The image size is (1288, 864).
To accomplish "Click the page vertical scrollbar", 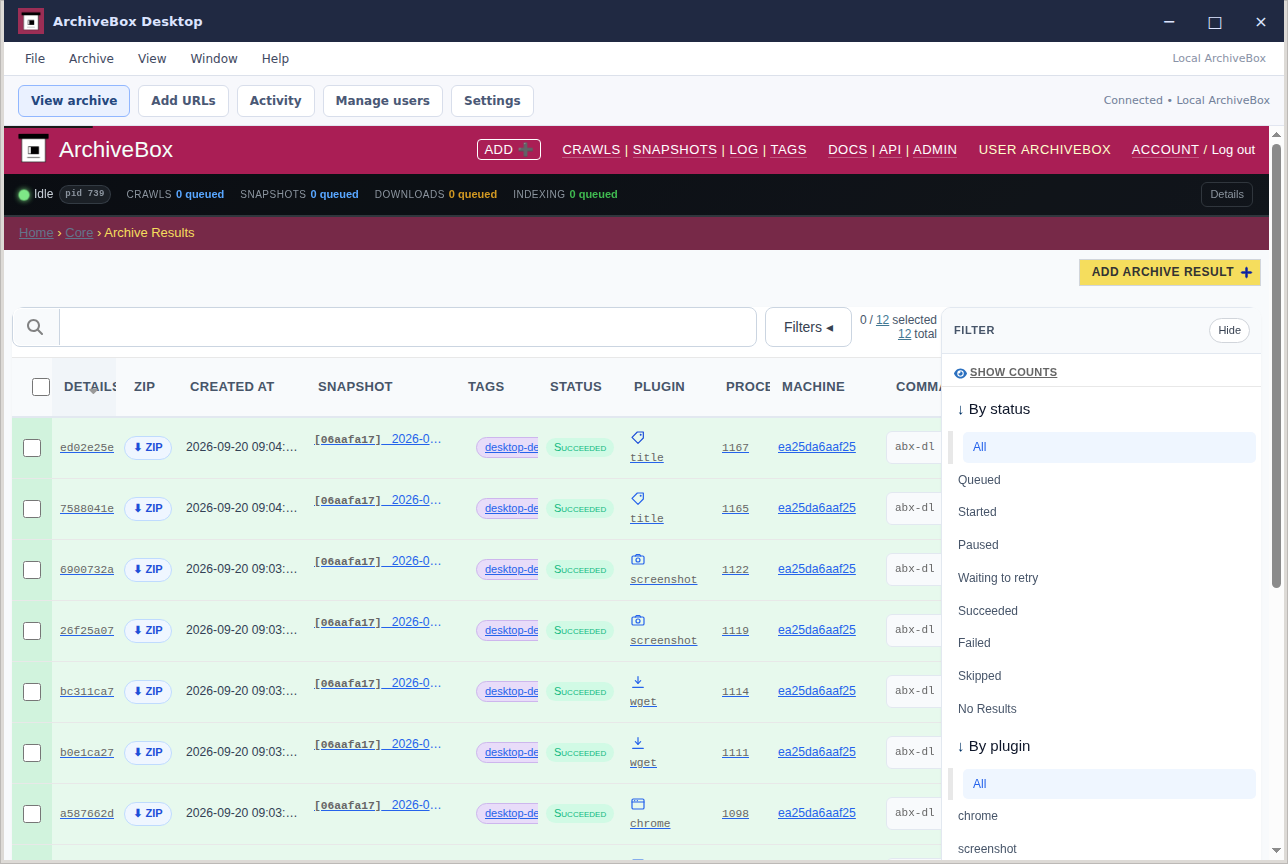I will click(x=1277, y=365).
